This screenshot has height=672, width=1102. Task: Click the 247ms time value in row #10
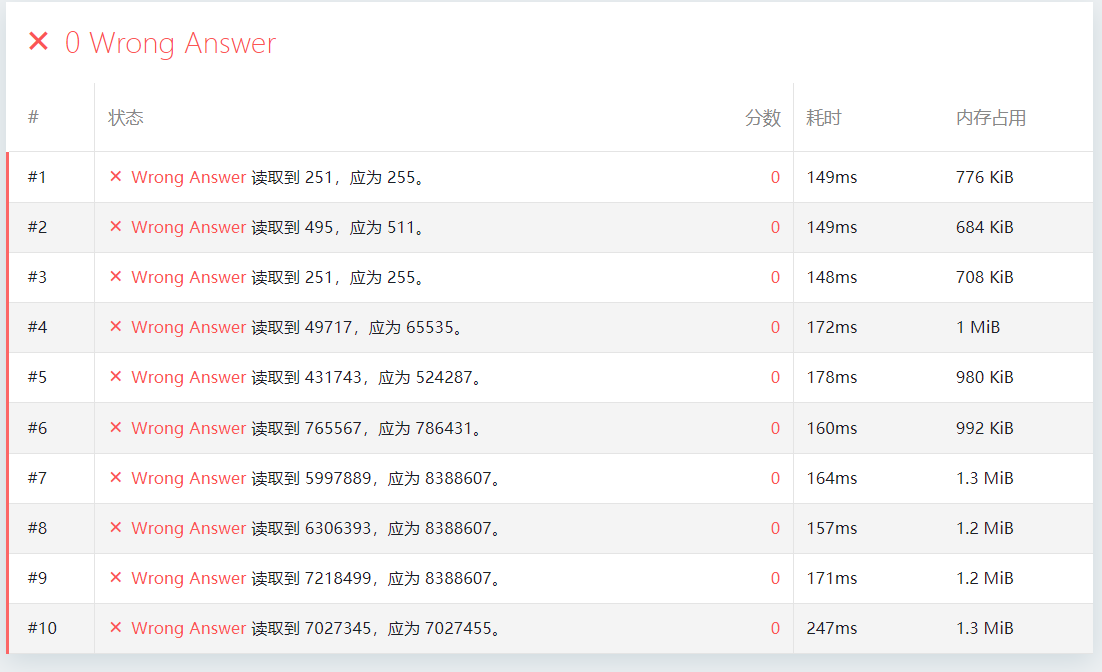832,628
